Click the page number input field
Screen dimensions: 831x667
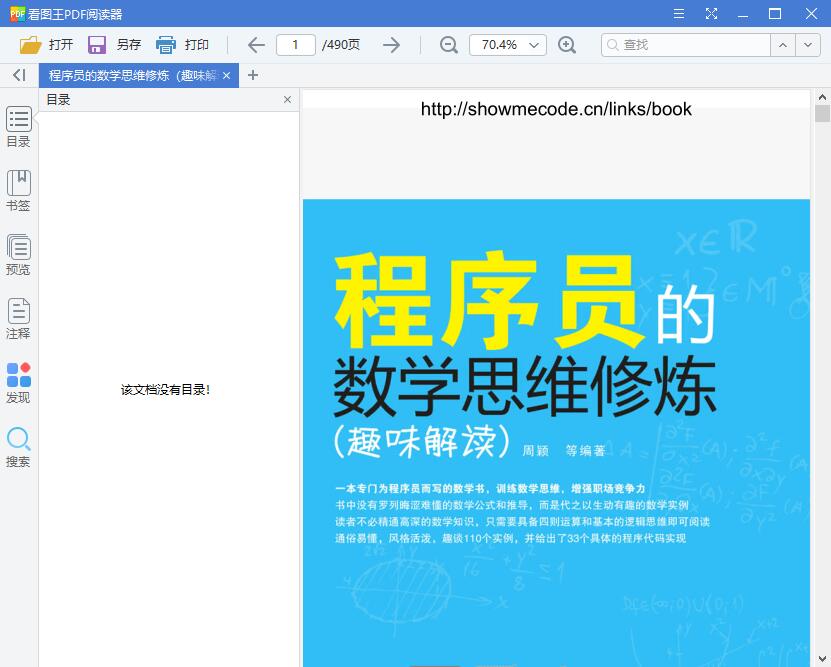[x=296, y=45]
